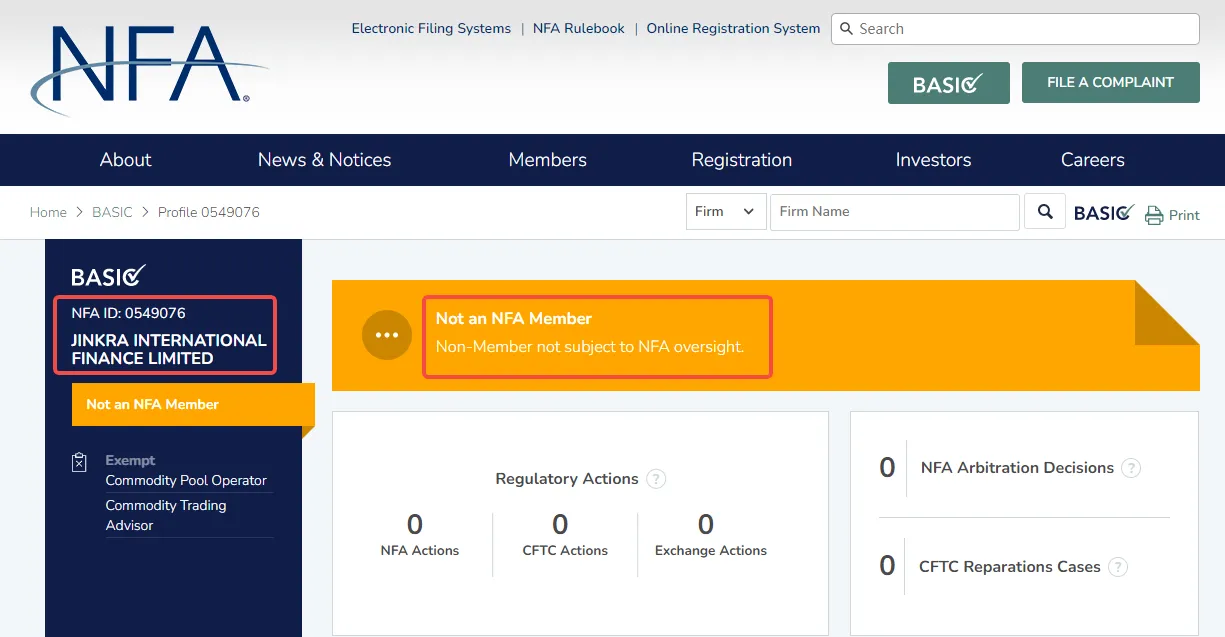Open the Online Registration System link

733,28
